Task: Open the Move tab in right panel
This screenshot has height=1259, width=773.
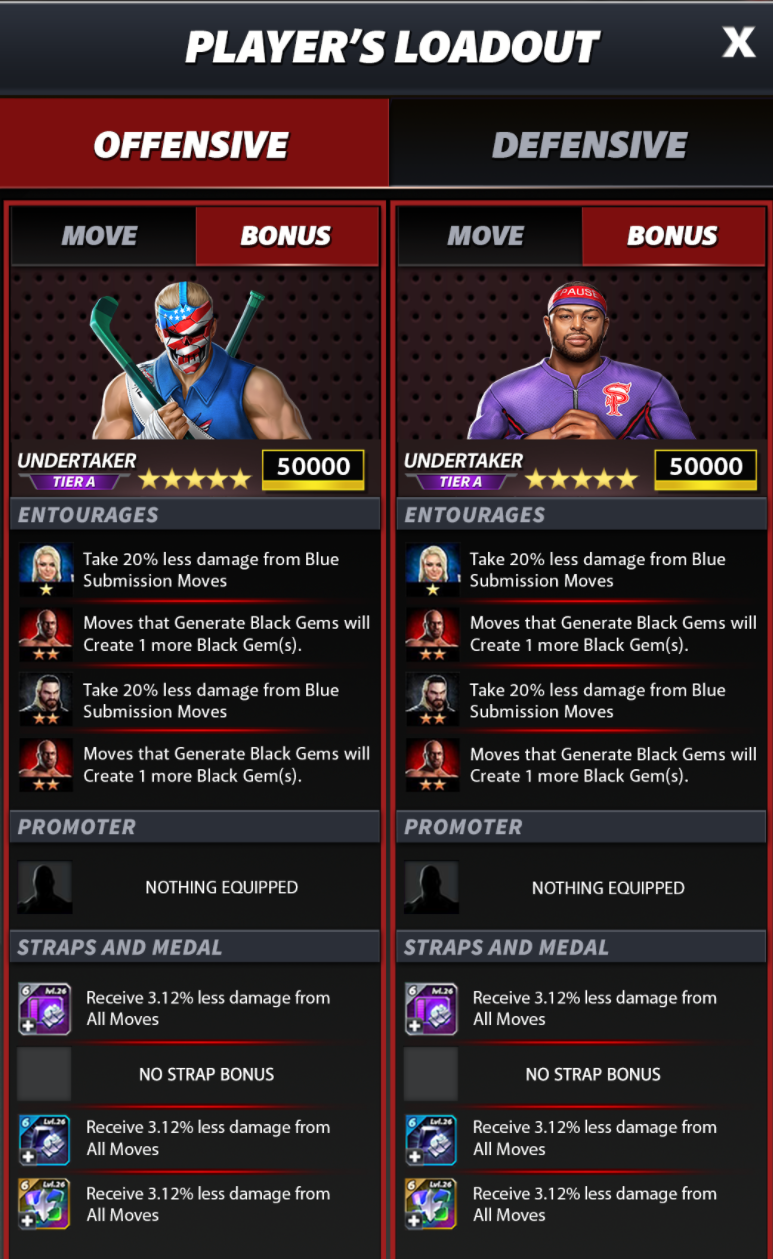Action: pyautogui.click(x=488, y=237)
